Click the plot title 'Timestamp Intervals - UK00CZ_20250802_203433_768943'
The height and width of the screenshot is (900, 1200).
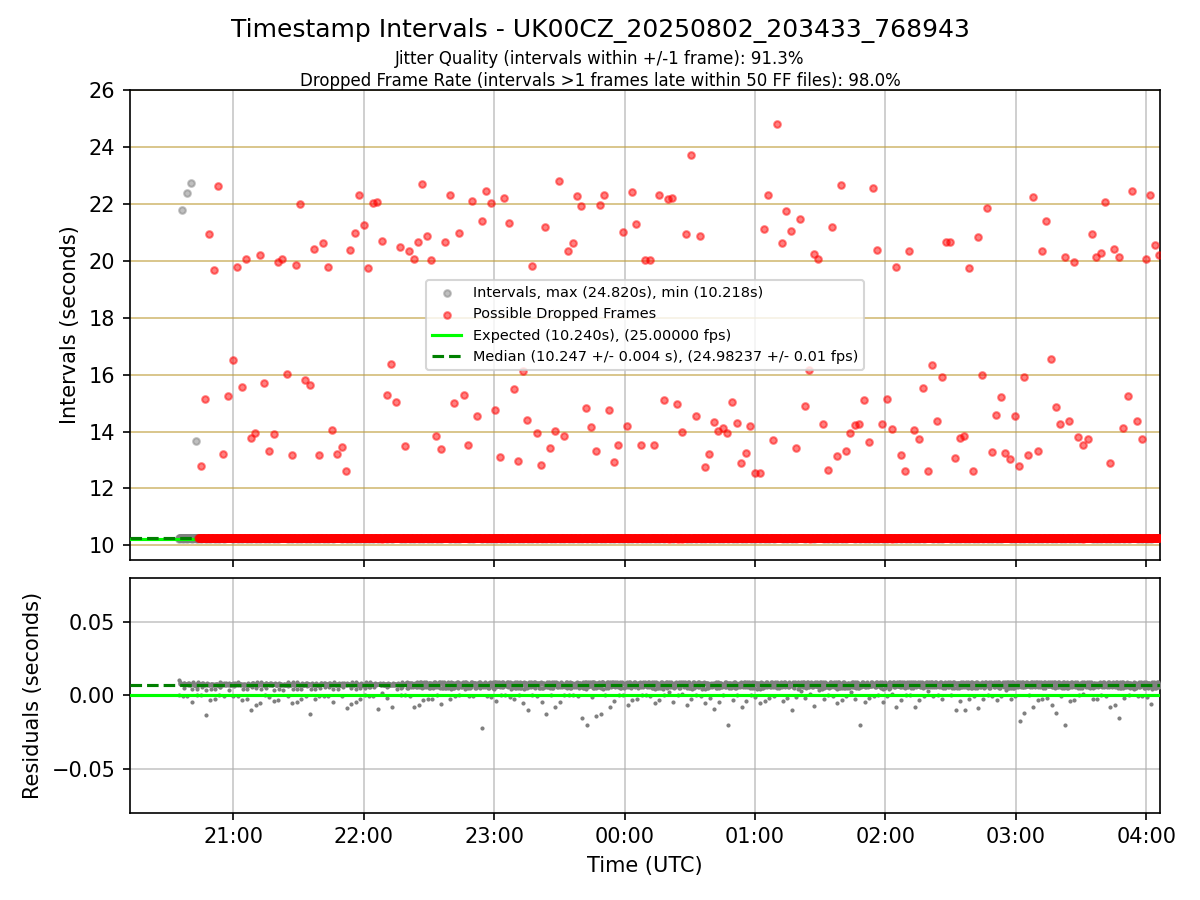click(x=600, y=29)
